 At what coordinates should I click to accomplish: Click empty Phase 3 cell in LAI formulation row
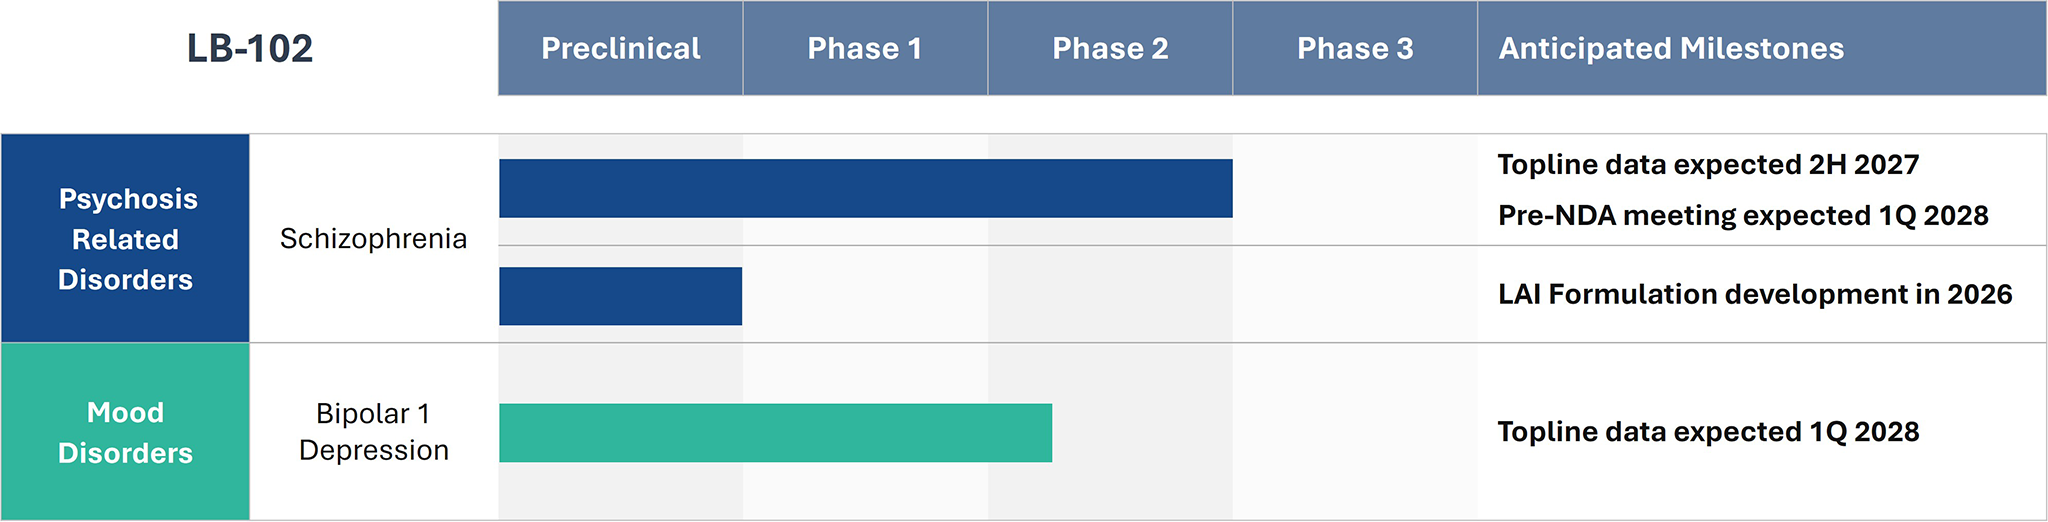[x=1355, y=296]
